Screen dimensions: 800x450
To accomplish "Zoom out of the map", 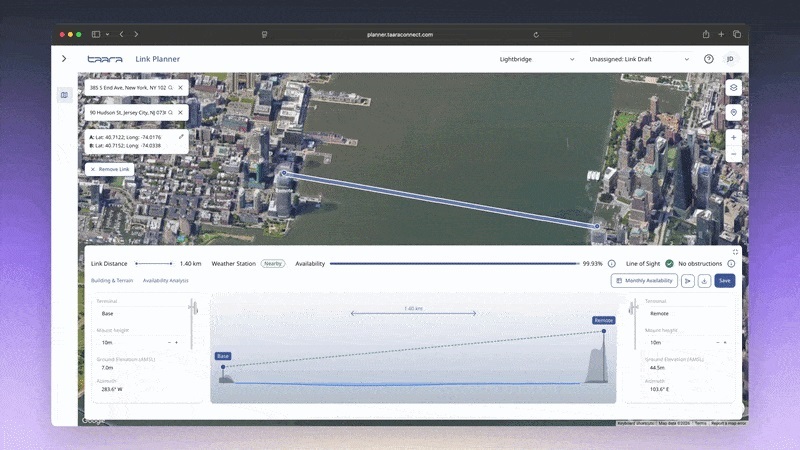I will [733, 154].
